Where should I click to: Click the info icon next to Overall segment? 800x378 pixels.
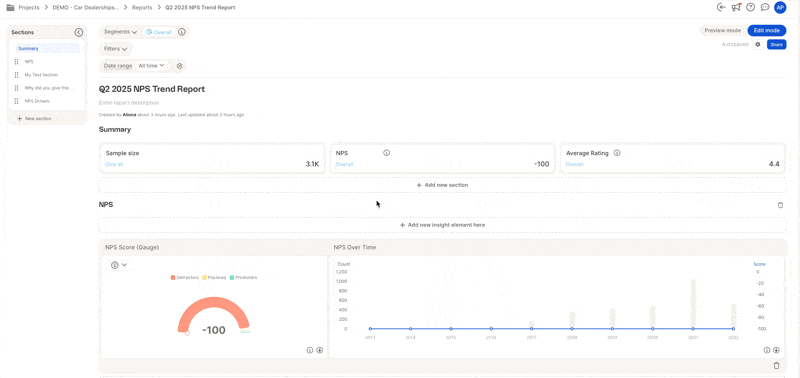(x=182, y=32)
